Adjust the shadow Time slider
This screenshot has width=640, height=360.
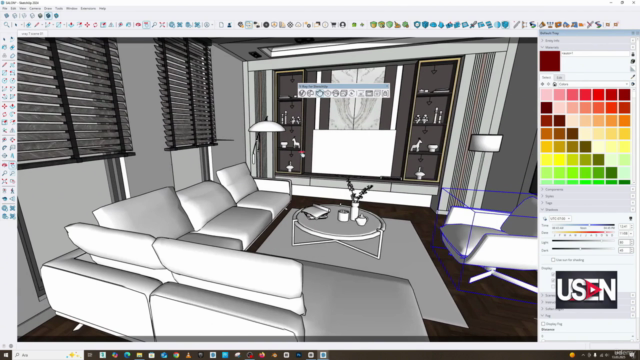[x=583, y=225]
